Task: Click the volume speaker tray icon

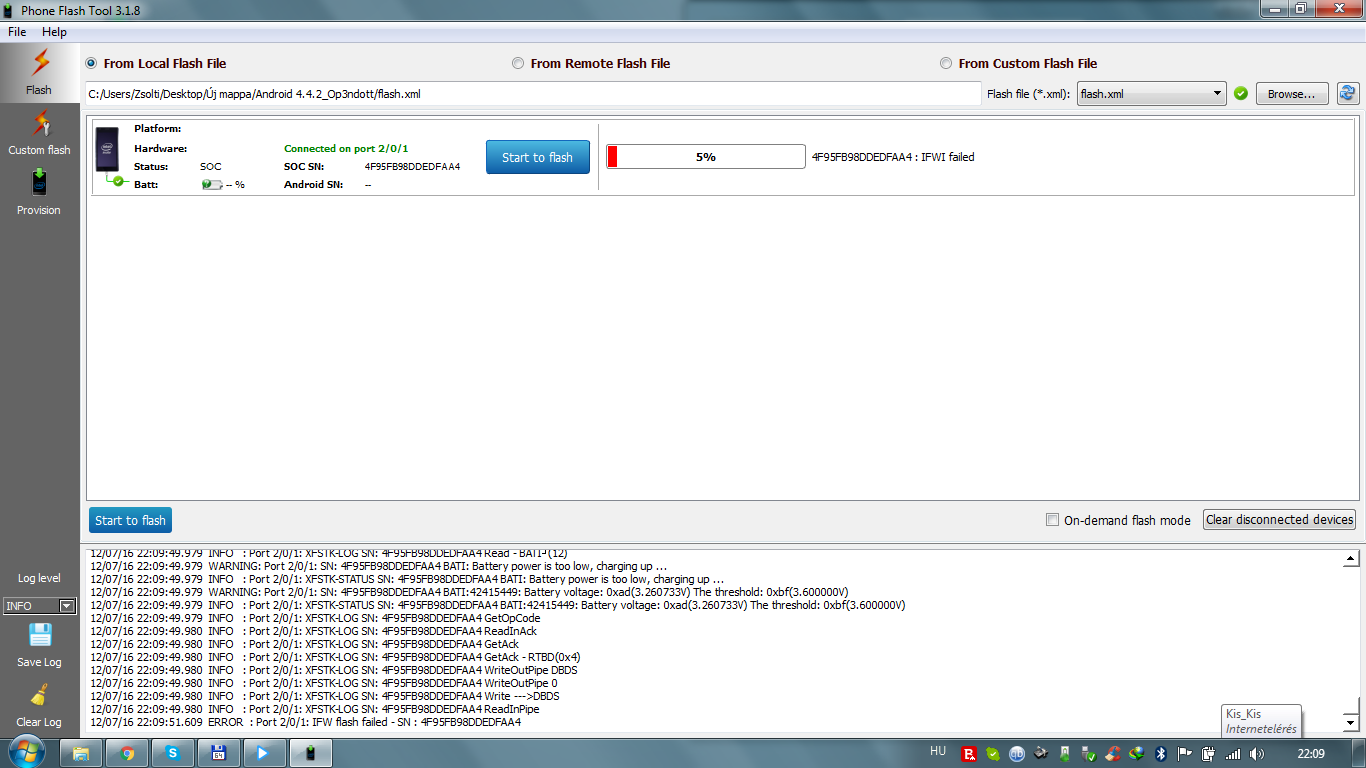Action: pyautogui.click(x=1257, y=753)
